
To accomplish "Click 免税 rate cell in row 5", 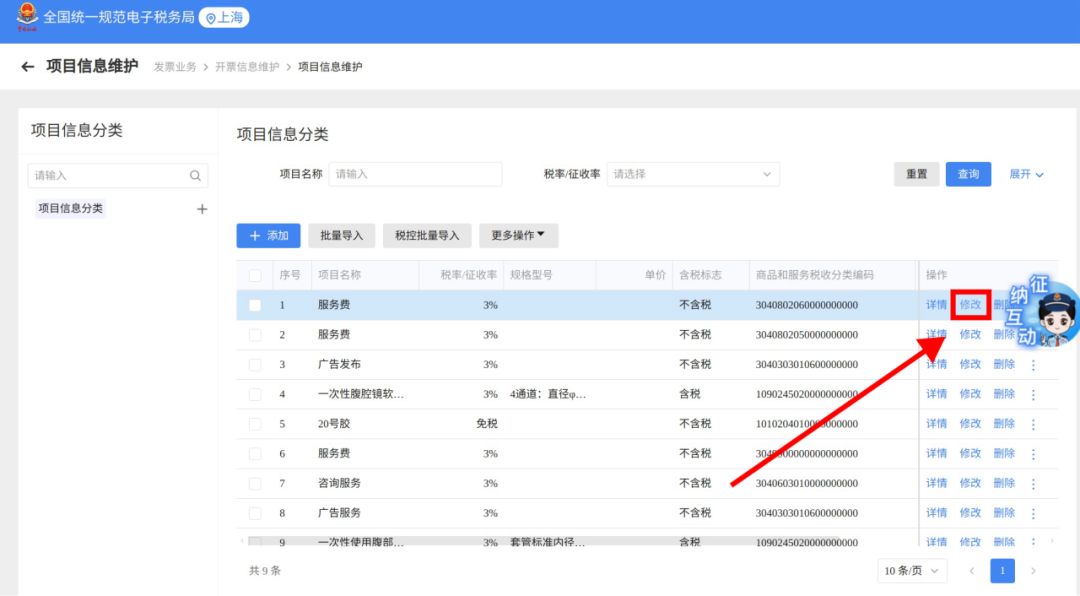I will click(487, 424).
